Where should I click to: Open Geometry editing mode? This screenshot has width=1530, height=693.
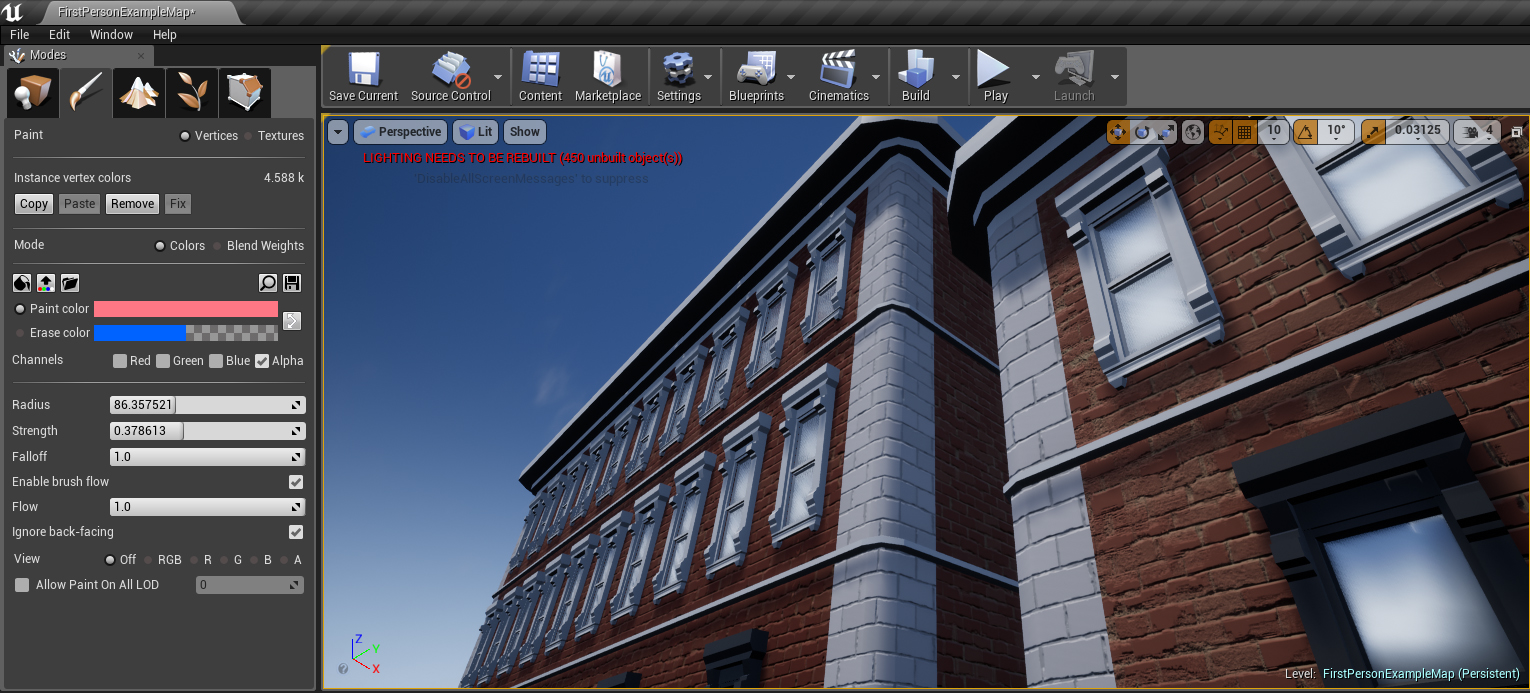point(244,92)
